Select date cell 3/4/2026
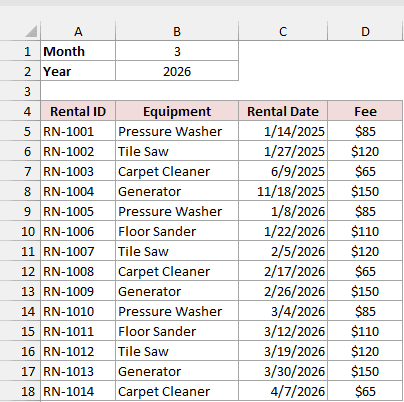 tap(283, 311)
